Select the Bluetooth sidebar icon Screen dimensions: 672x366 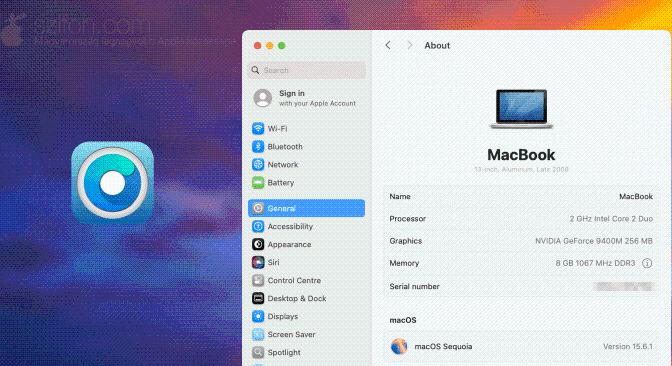258,147
